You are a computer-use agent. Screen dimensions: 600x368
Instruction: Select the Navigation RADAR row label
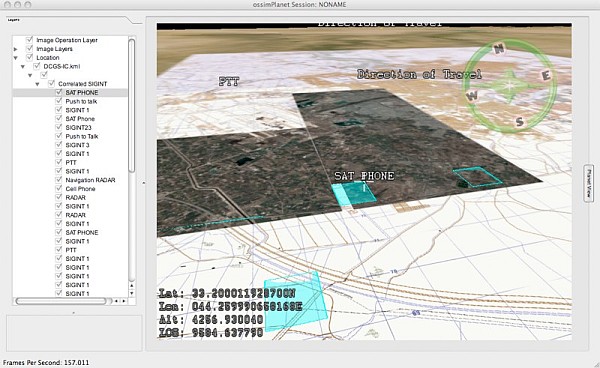coord(90,180)
